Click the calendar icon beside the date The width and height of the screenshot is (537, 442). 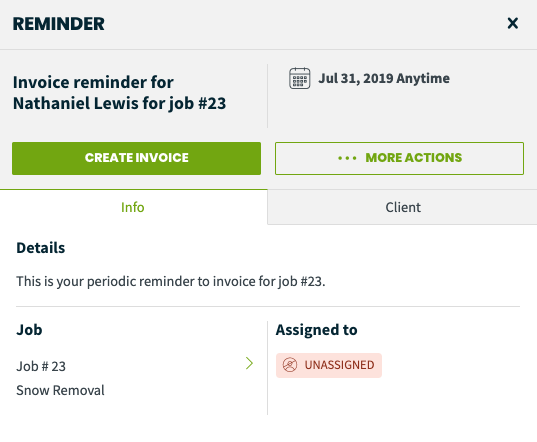click(300, 78)
